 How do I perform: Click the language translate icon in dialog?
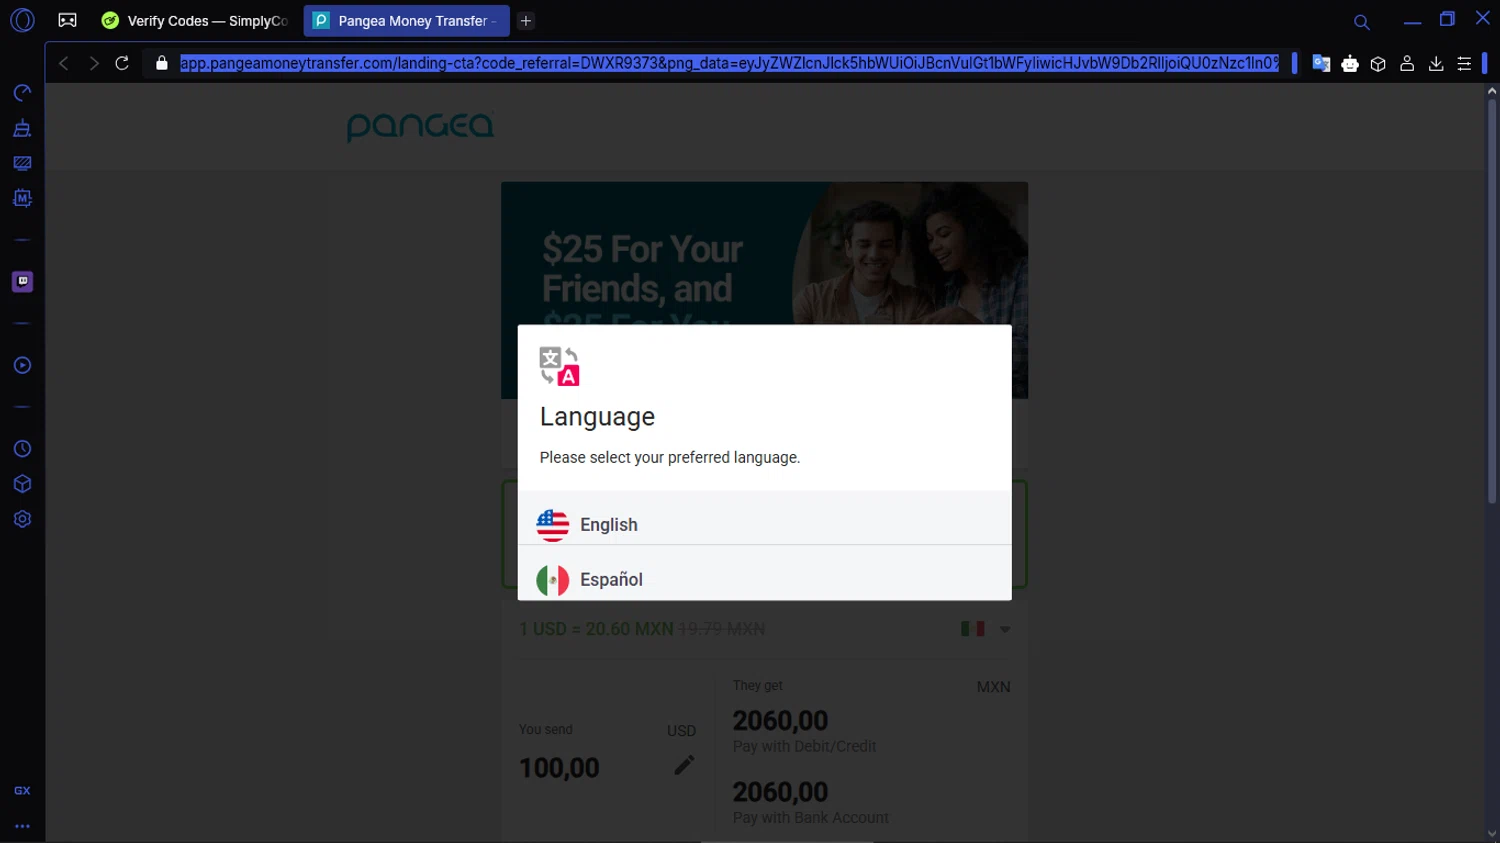coord(559,366)
